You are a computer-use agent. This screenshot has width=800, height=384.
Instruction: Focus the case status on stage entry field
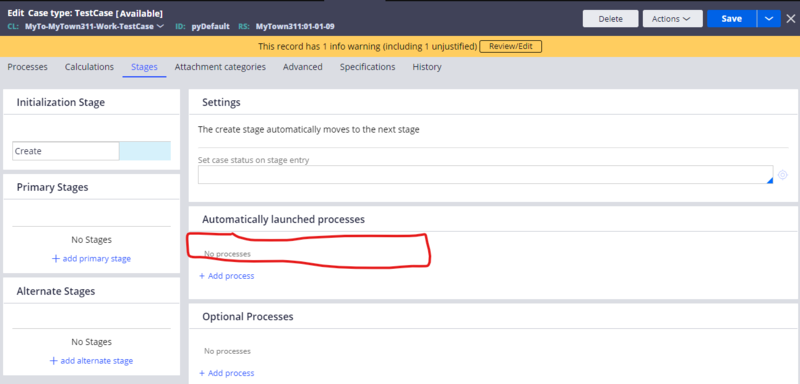(x=486, y=174)
